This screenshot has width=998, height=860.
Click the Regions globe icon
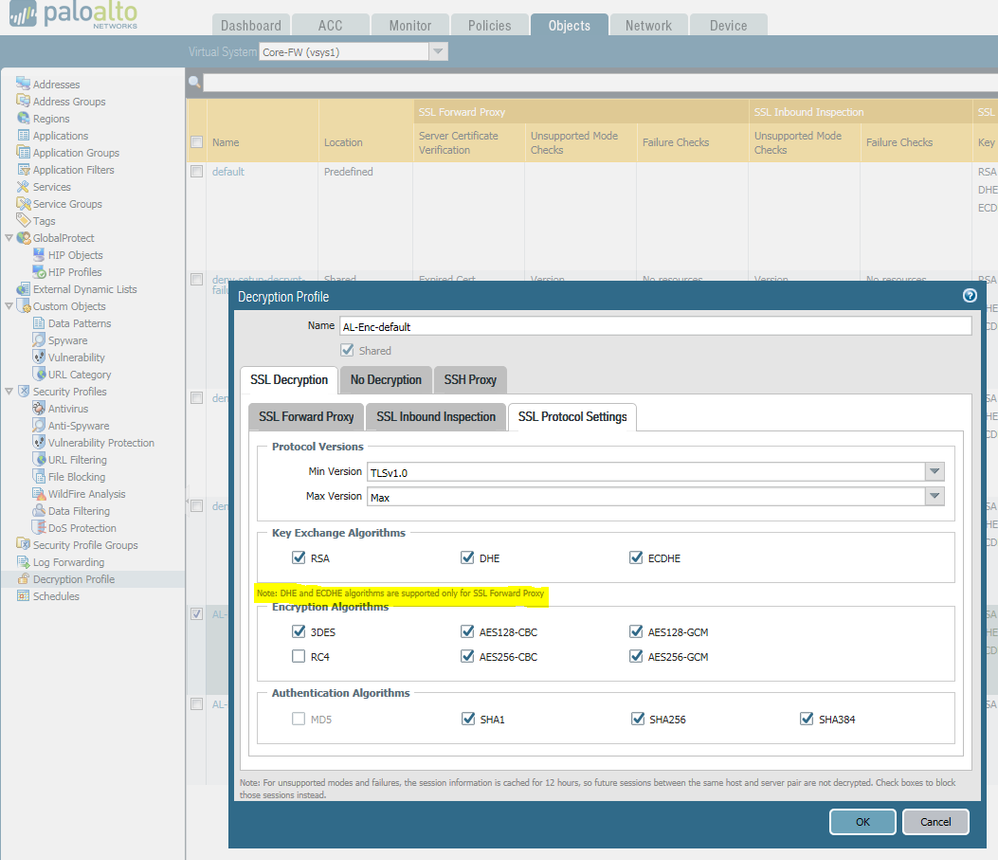click(23, 118)
